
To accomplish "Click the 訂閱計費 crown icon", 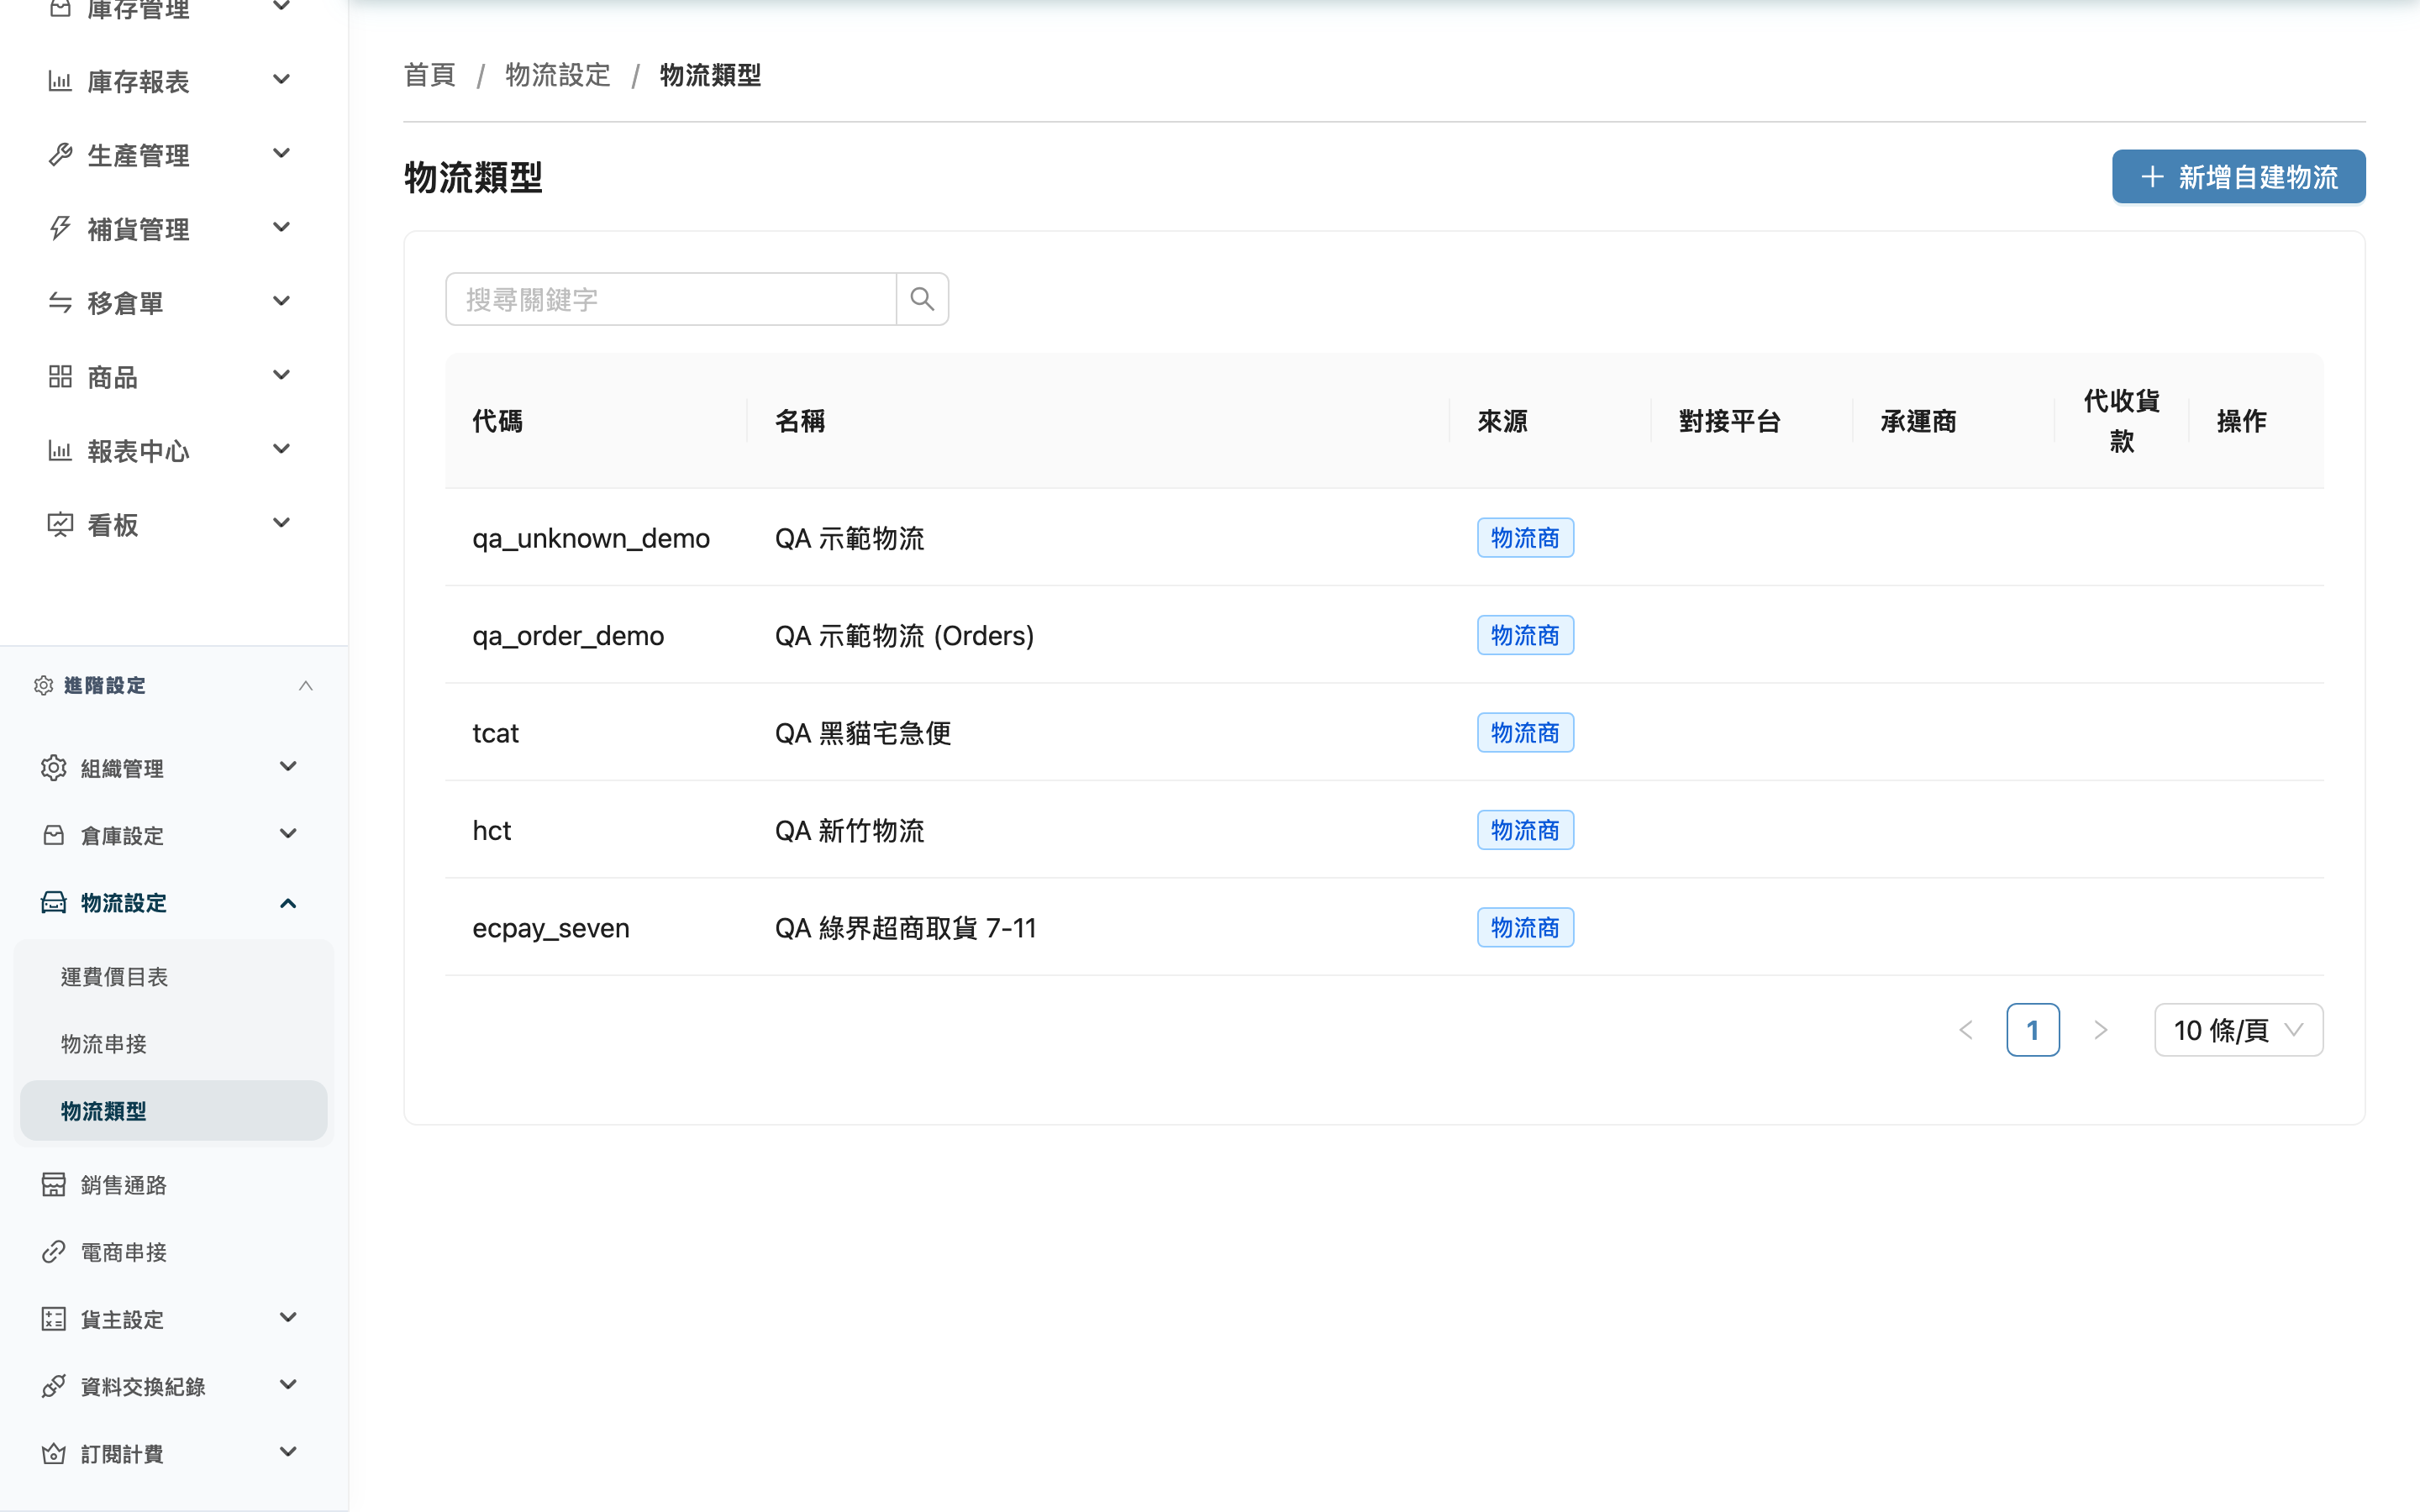I will tap(54, 1454).
